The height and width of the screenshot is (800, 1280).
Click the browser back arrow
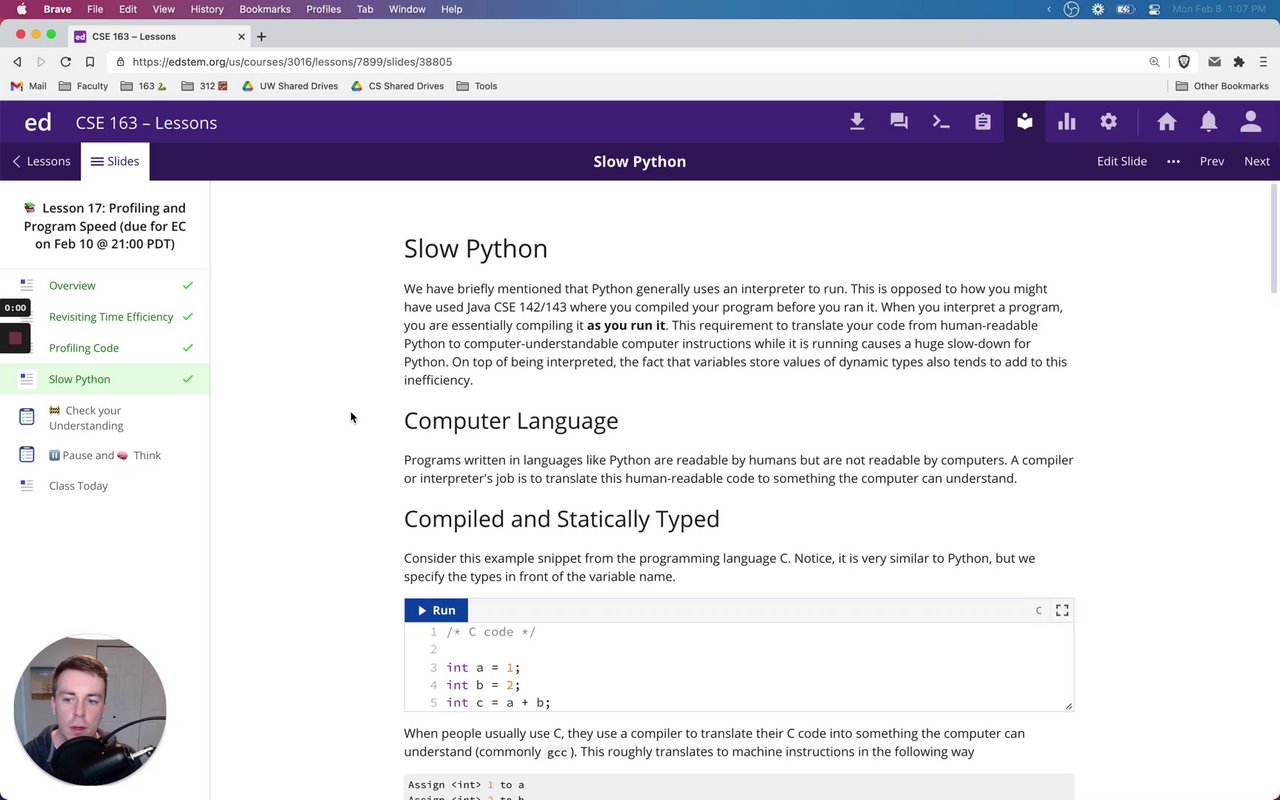click(17, 62)
